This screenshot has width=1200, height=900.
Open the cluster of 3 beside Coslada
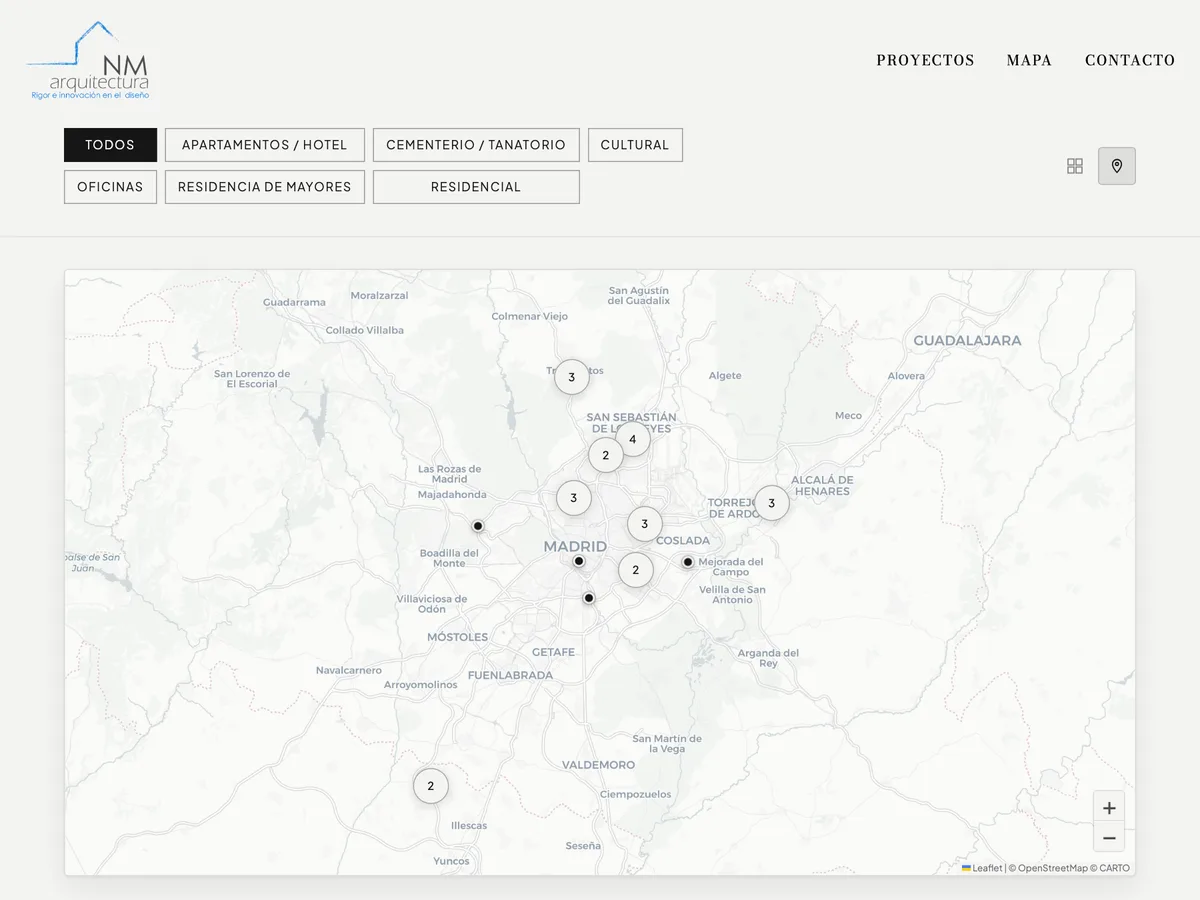(x=645, y=524)
